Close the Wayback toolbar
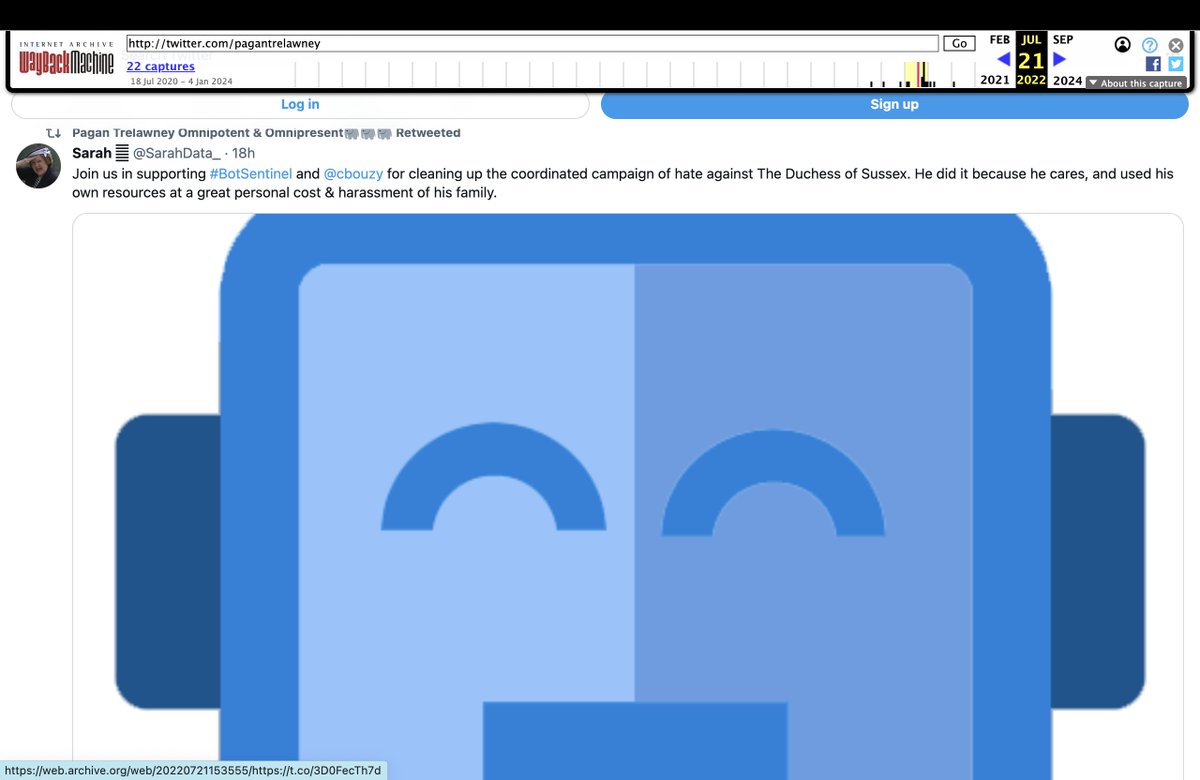The height and width of the screenshot is (780, 1200). (1176, 45)
